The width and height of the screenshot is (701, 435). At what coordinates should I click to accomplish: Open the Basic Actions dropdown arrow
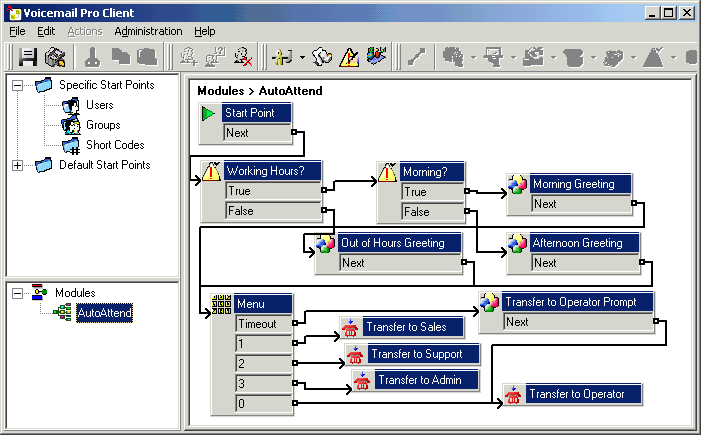(x=473, y=58)
